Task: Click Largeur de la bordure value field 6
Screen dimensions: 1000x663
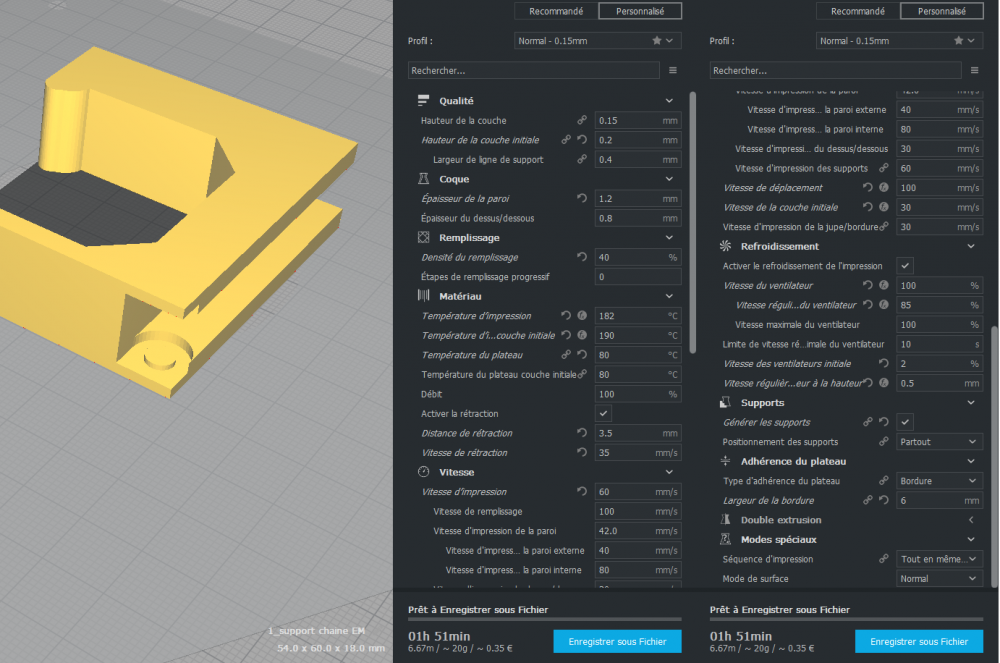Action: pyautogui.click(x=939, y=500)
